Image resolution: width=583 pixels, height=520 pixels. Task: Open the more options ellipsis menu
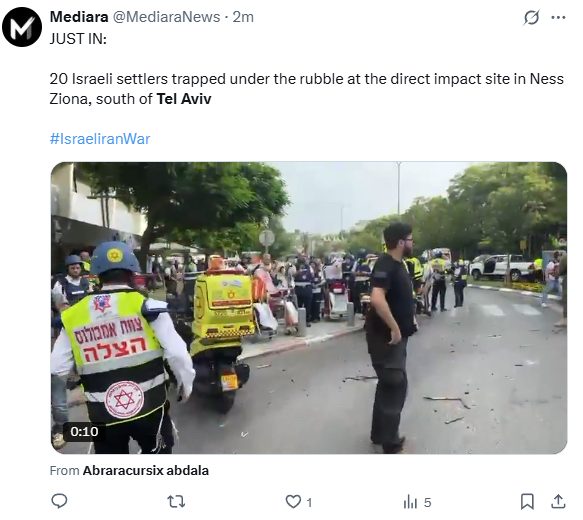pyautogui.click(x=558, y=17)
